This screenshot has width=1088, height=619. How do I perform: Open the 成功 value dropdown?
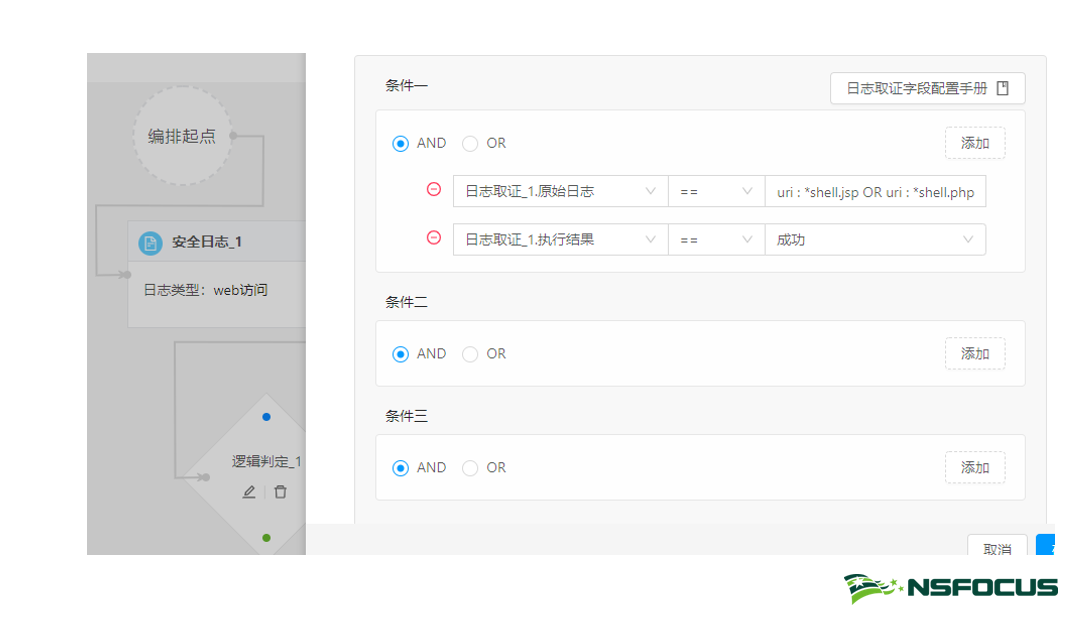(875, 240)
